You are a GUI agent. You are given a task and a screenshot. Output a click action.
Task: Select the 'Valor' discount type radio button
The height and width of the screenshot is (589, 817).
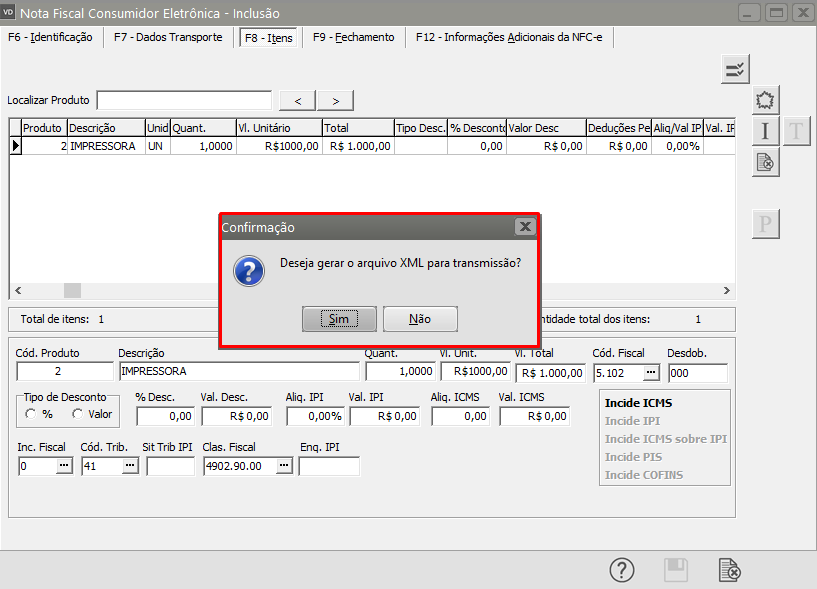[77, 414]
